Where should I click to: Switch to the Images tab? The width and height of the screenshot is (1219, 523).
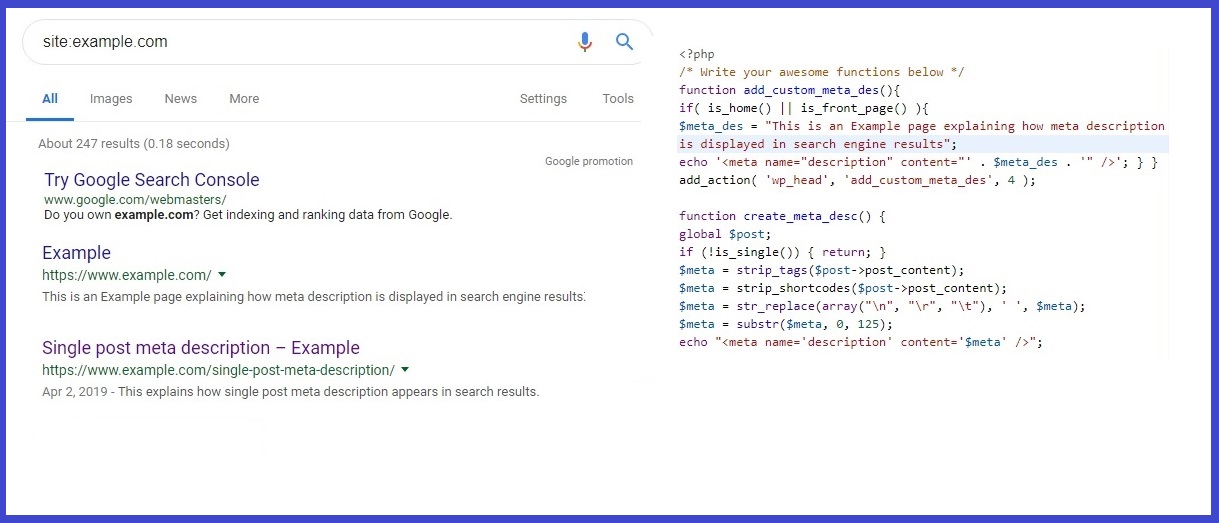point(111,99)
